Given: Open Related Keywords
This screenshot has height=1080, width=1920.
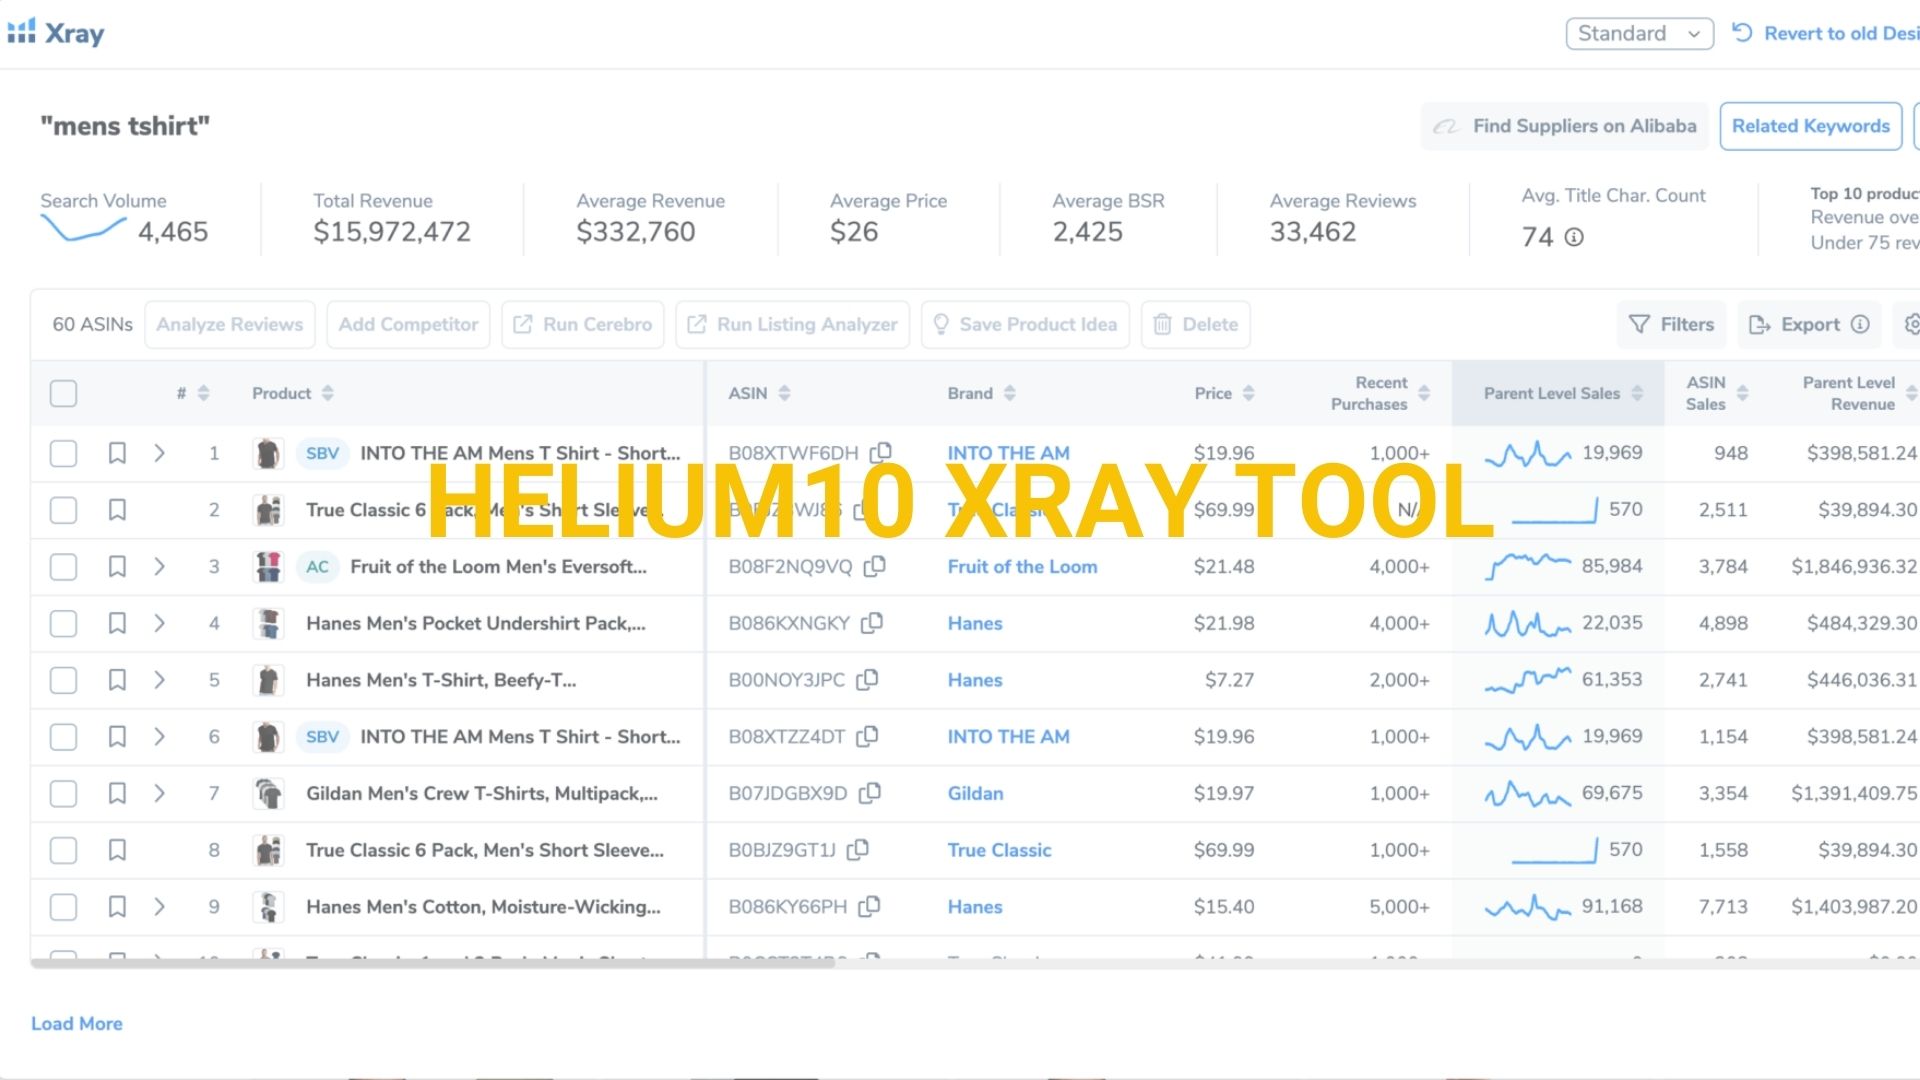Looking at the screenshot, I should point(1810,126).
